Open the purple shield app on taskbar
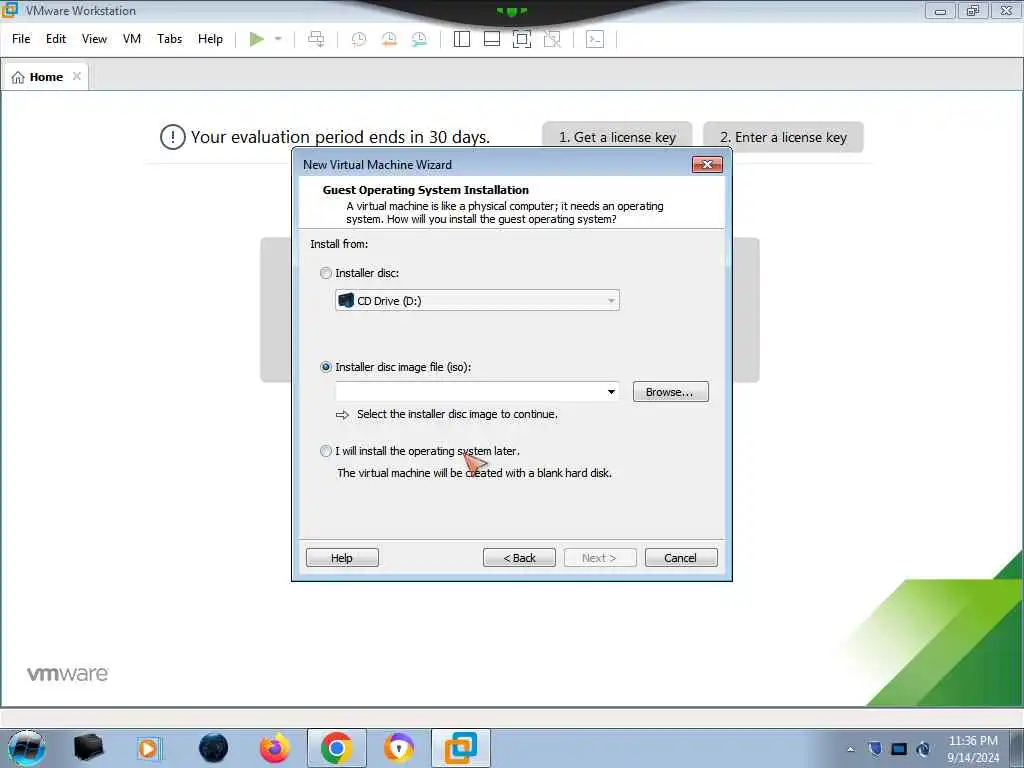The image size is (1024, 768). tap(399, 748)
